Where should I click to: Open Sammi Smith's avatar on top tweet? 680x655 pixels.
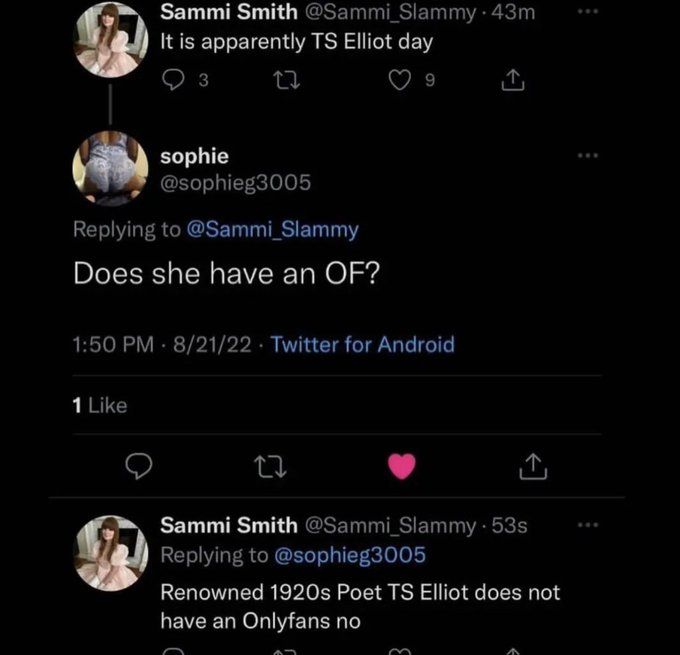click(x=111, y=40)
